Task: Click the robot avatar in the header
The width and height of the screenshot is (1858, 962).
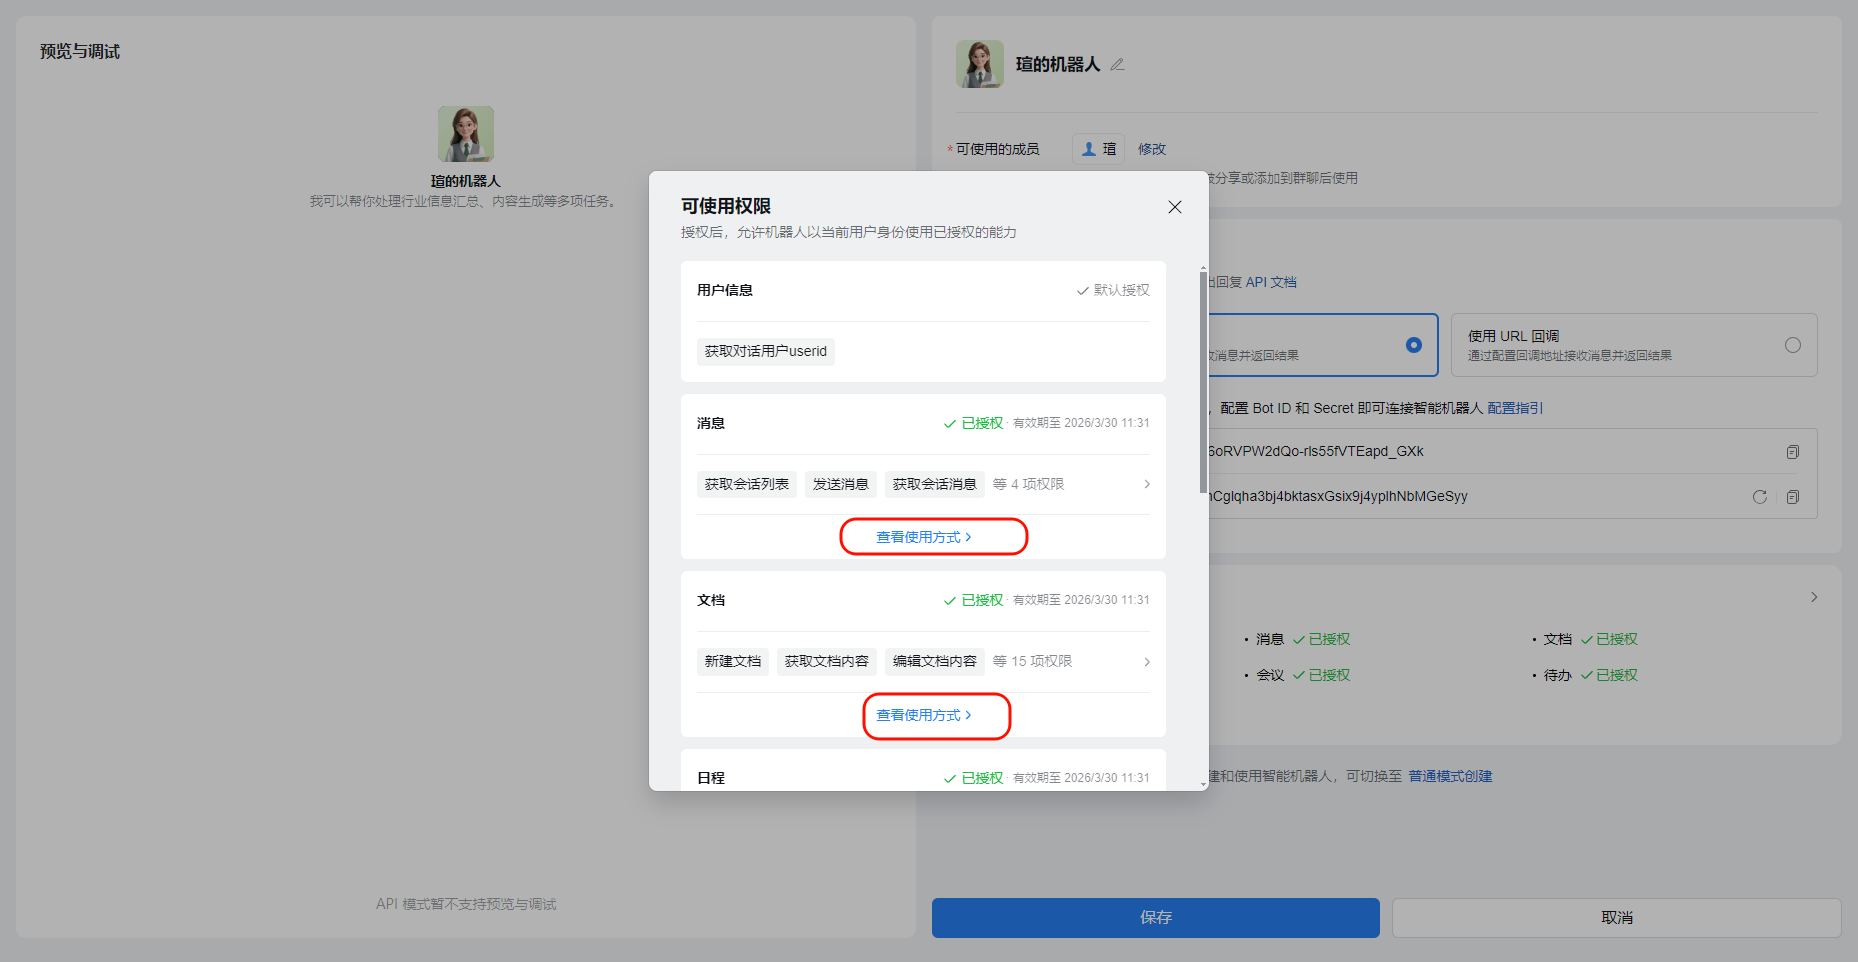Action: (x=980, y=64)
